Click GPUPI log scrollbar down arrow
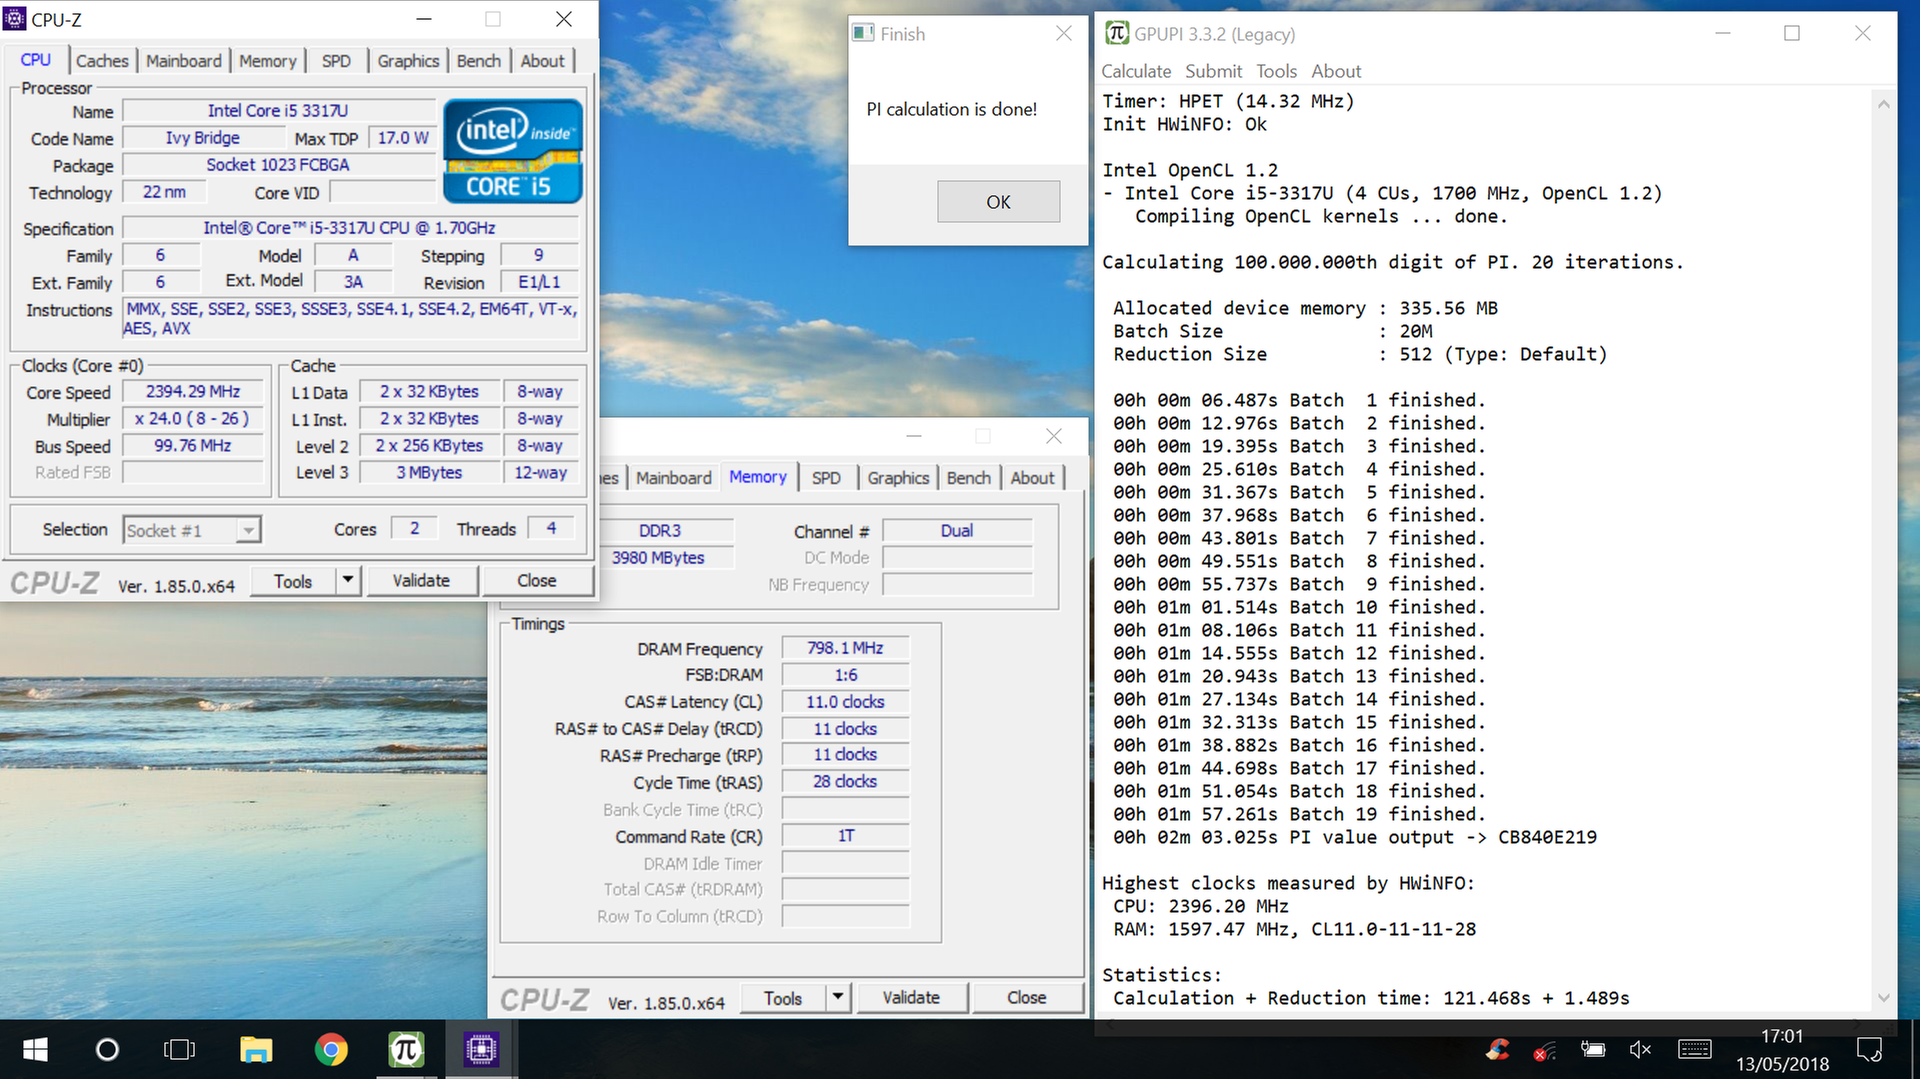The image size is (1920, 1079). [x=1884, y=997]
